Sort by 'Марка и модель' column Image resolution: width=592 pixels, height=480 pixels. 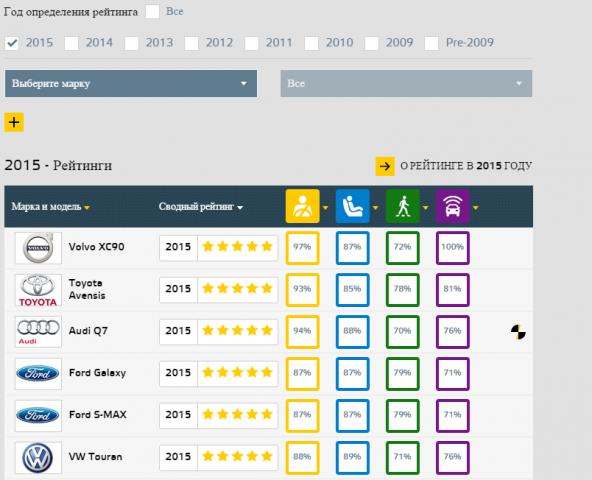coord(51,207)
